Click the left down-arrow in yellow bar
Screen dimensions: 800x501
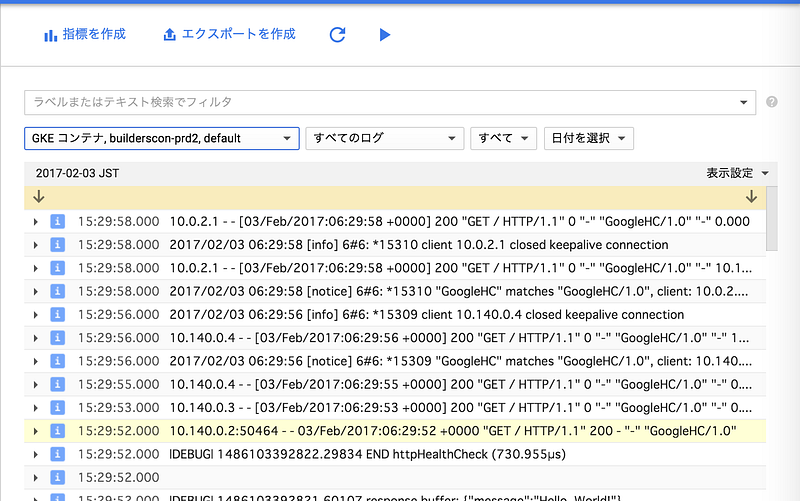pyautogui.click(x=39, y=197)
